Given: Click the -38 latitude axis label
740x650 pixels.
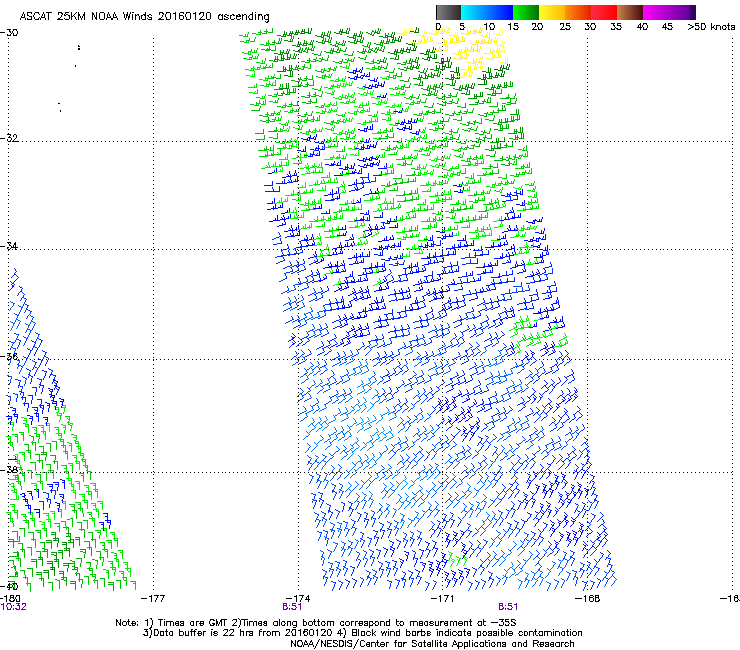Looking at the screenshot, I should click(x=9, y=470).
